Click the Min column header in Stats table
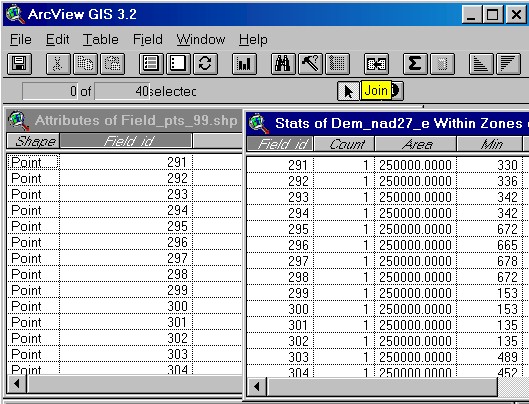This screenshot has width=529, height=404. click(x=490, y=144)
